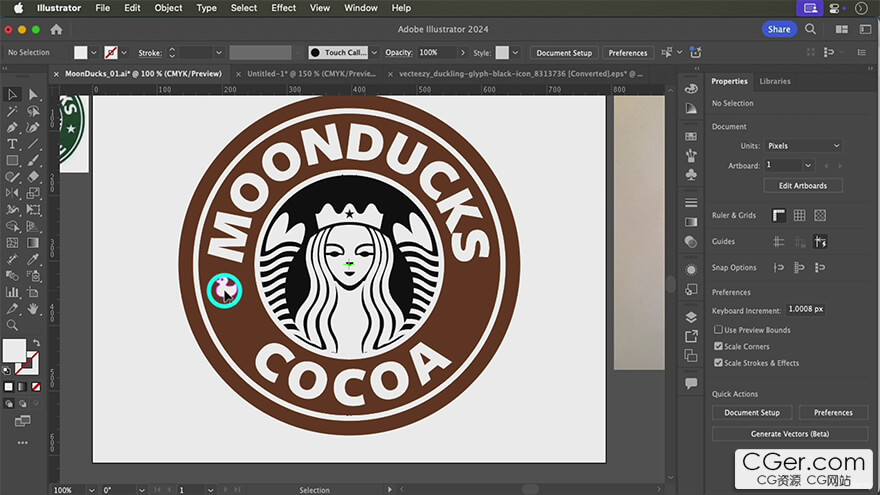Open the Symbols club-shaped panel icon
This screenshot has width=880, height=495.
pyautogui.click(x=691, y=175)
